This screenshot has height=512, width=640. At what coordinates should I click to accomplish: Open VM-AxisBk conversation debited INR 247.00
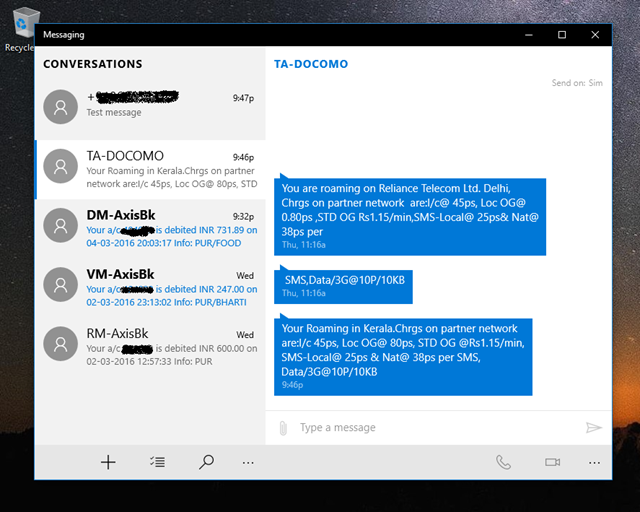[x=150, y=288]
